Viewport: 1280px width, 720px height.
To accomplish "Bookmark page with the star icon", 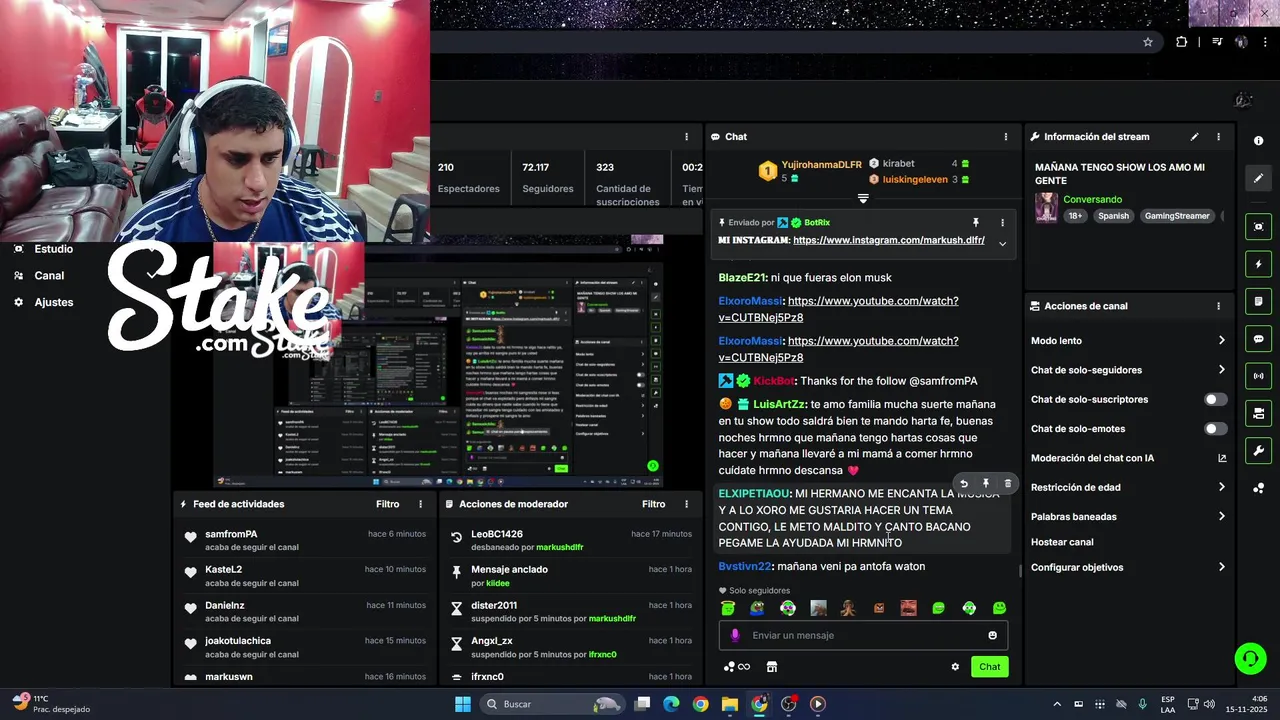I will tap(1148, 42).
